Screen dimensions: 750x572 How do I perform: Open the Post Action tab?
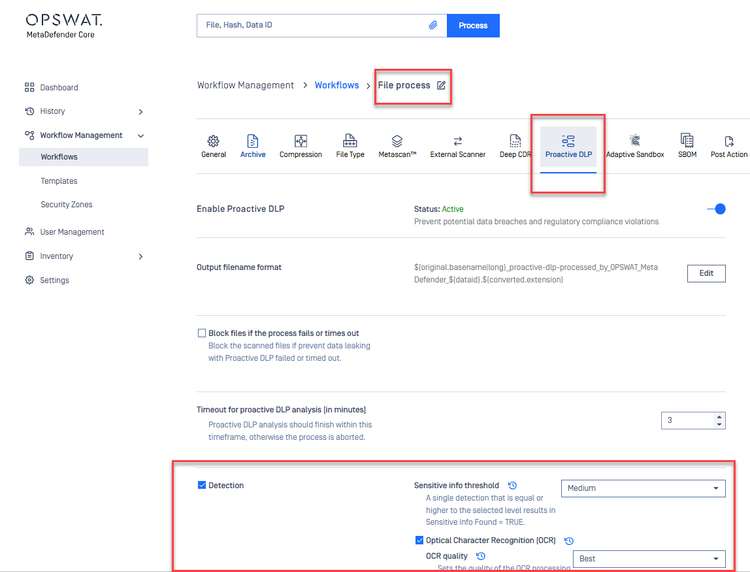[x=728, y=146]
